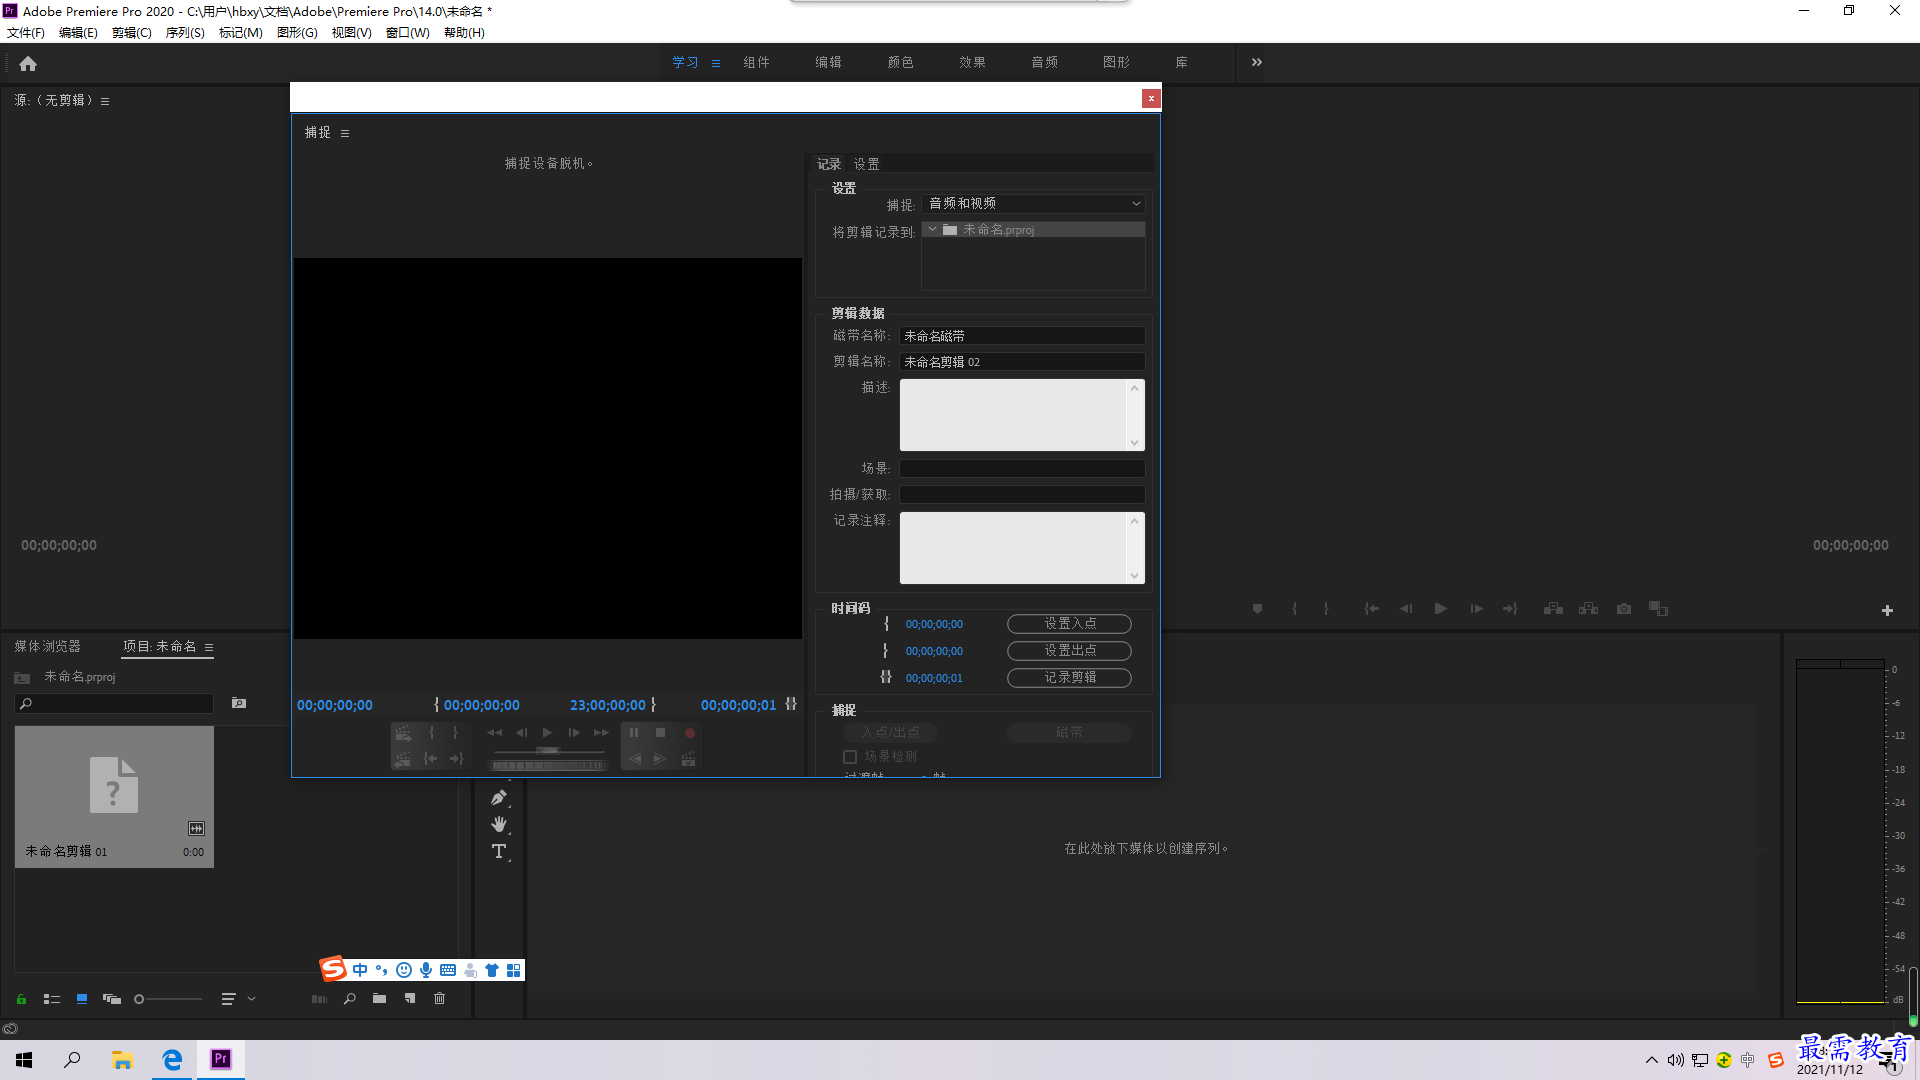Click the Pause button in capture transport
This screenshot has height=1080, width=1920.
tap(634, 733)
